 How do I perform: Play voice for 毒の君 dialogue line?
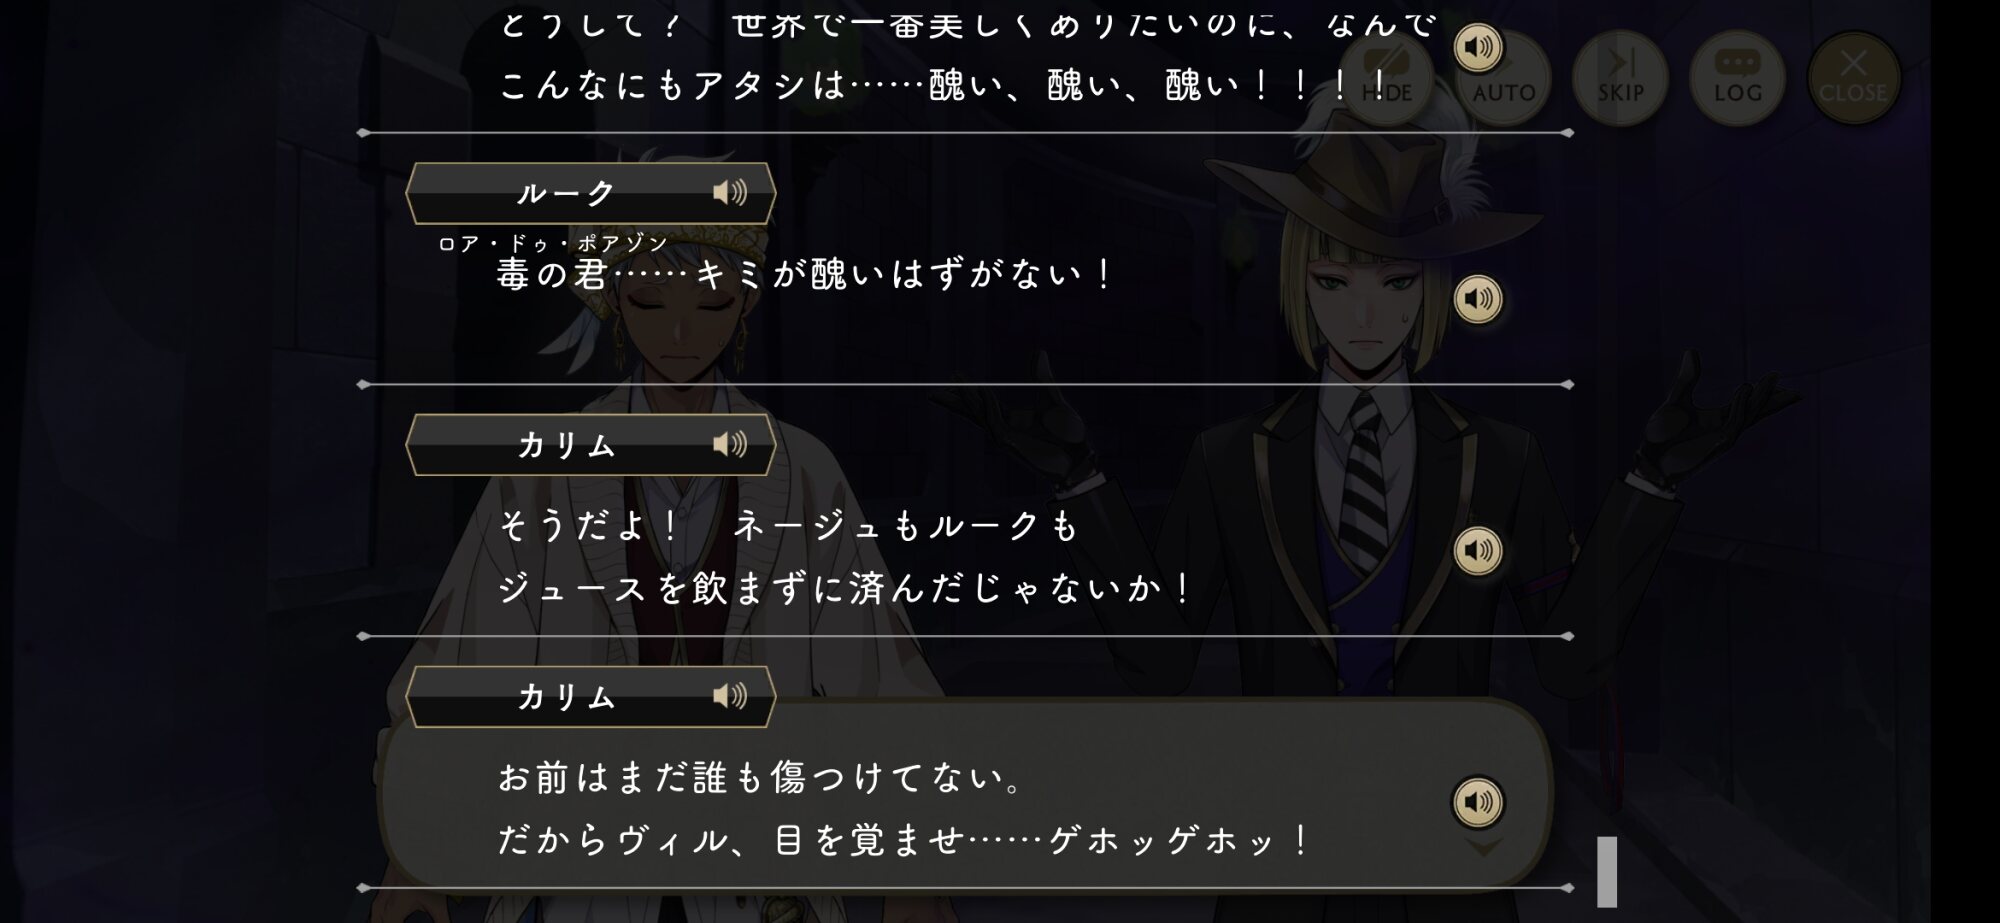pos(1478,299)
